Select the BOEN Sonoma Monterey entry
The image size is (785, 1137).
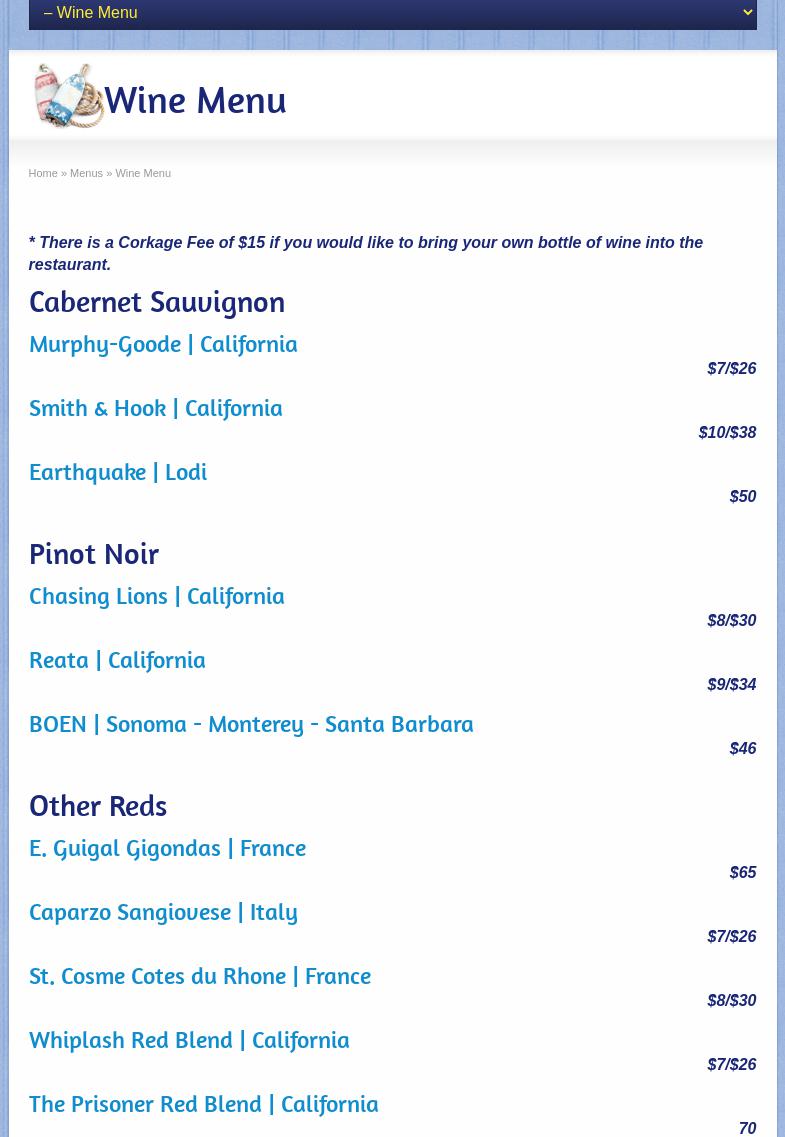tap(251, 724)
